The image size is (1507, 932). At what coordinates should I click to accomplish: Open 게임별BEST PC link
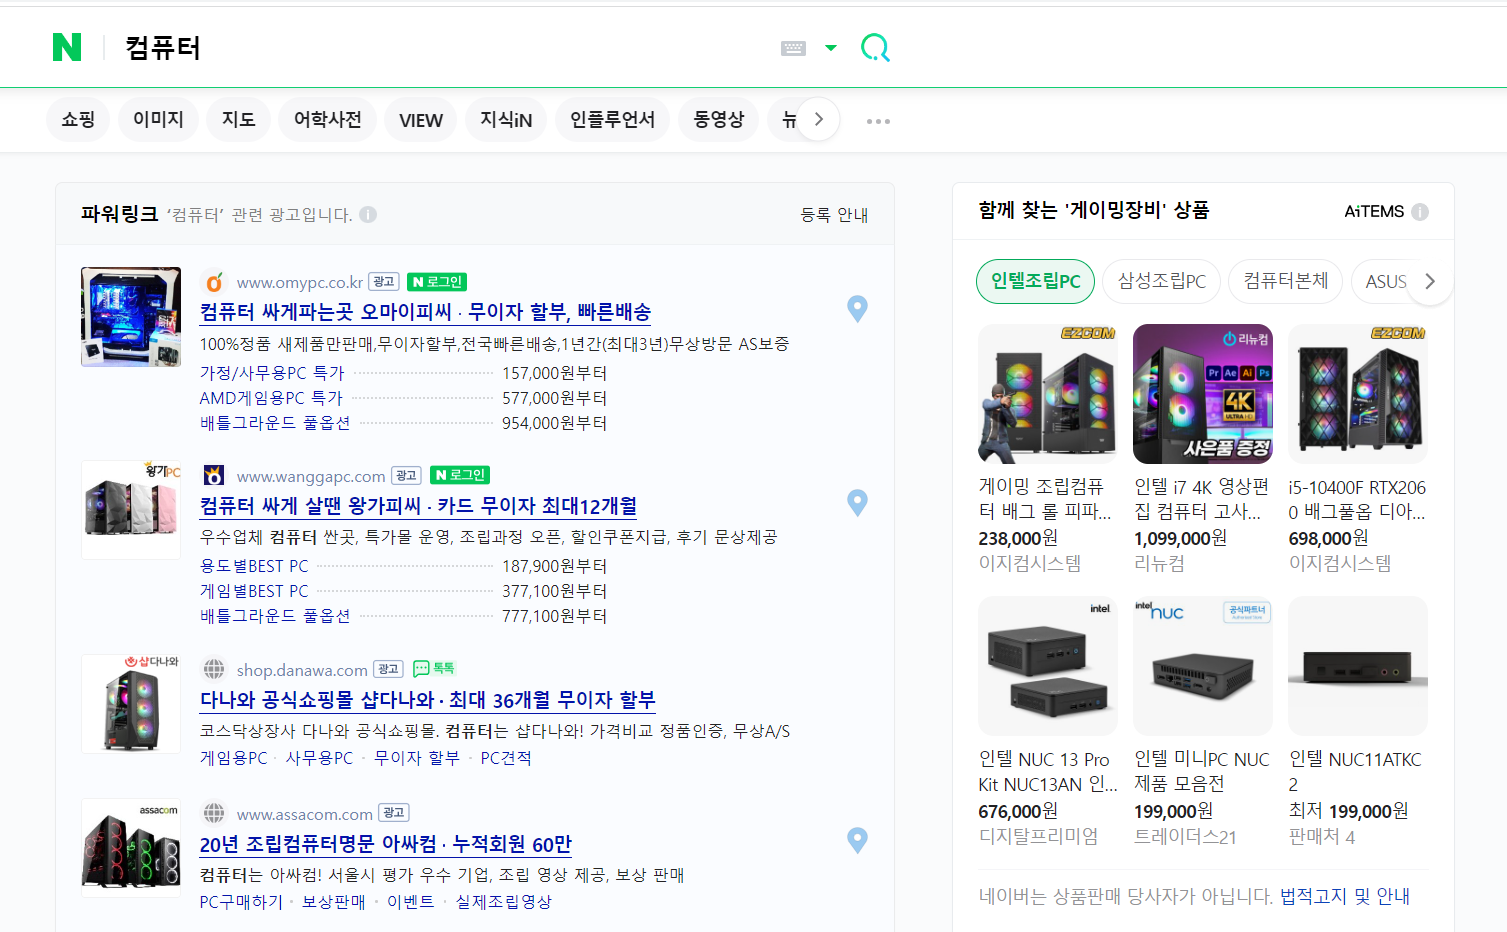(254, 591)
